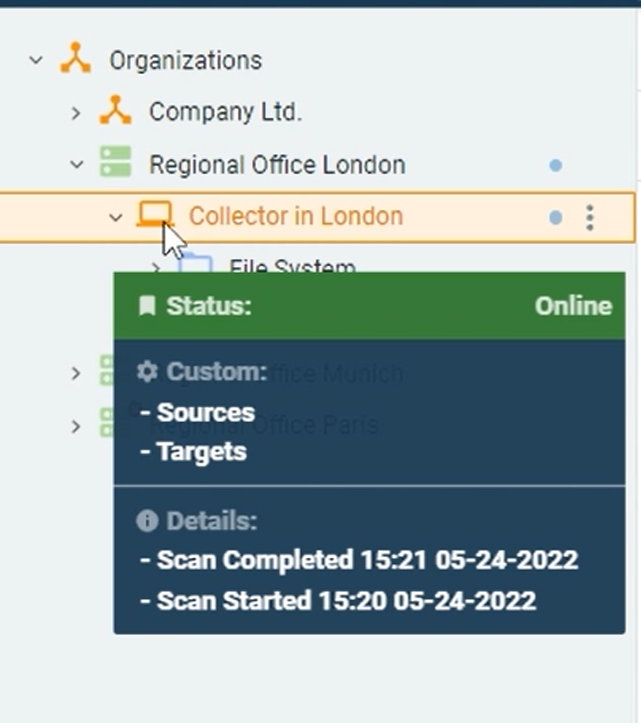This screenshot has height=727, width=641.
Task: Open the three-dot menu for Collector in London
Action: [590, 217]
